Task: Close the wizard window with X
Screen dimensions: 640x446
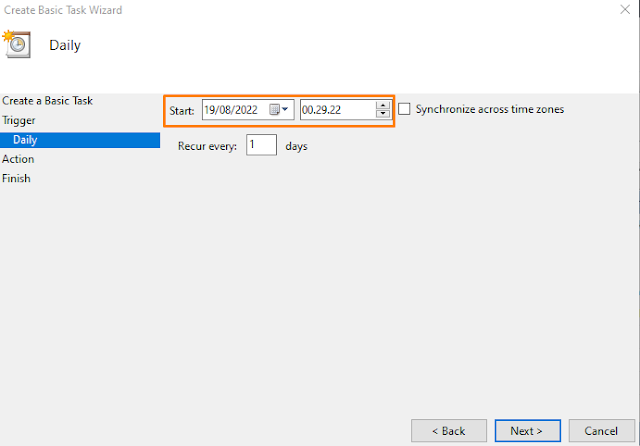Action: tap(625, 9)
